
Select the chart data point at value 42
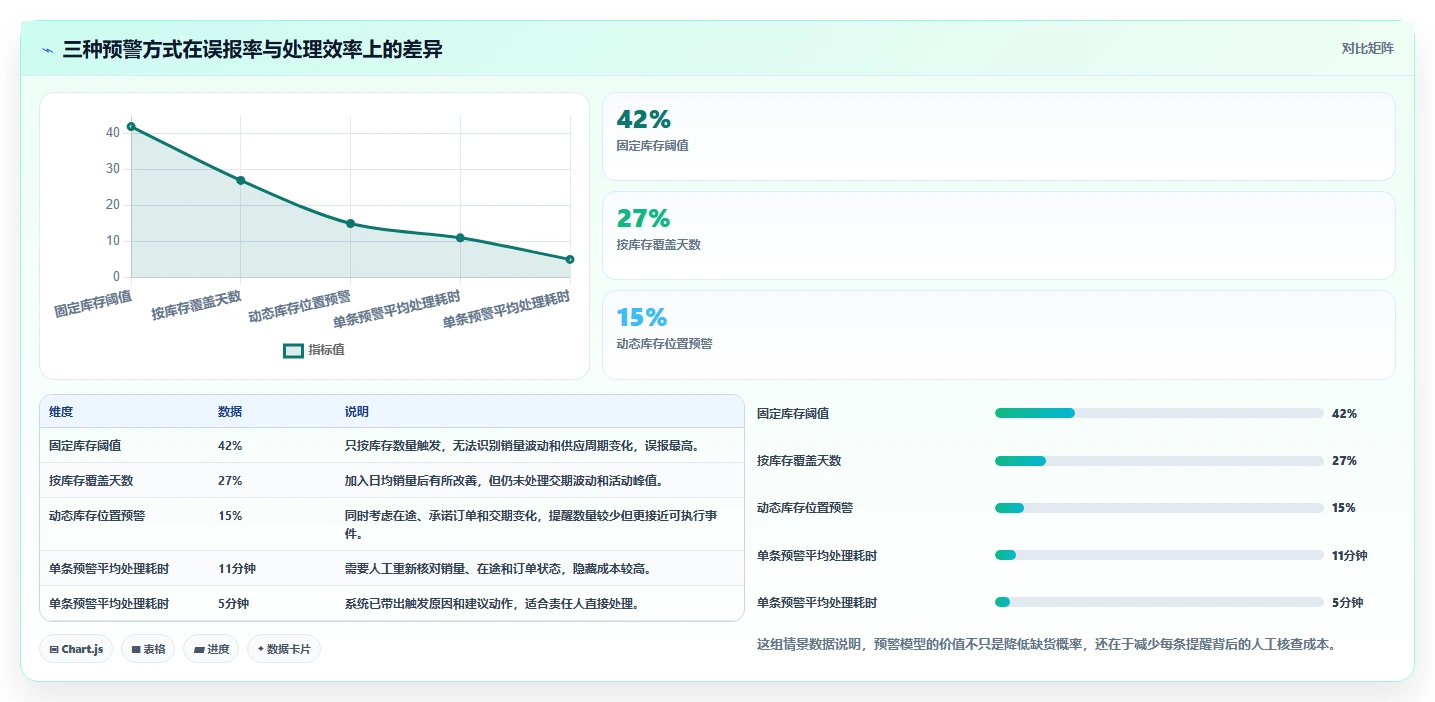click(x=131, y=126)
